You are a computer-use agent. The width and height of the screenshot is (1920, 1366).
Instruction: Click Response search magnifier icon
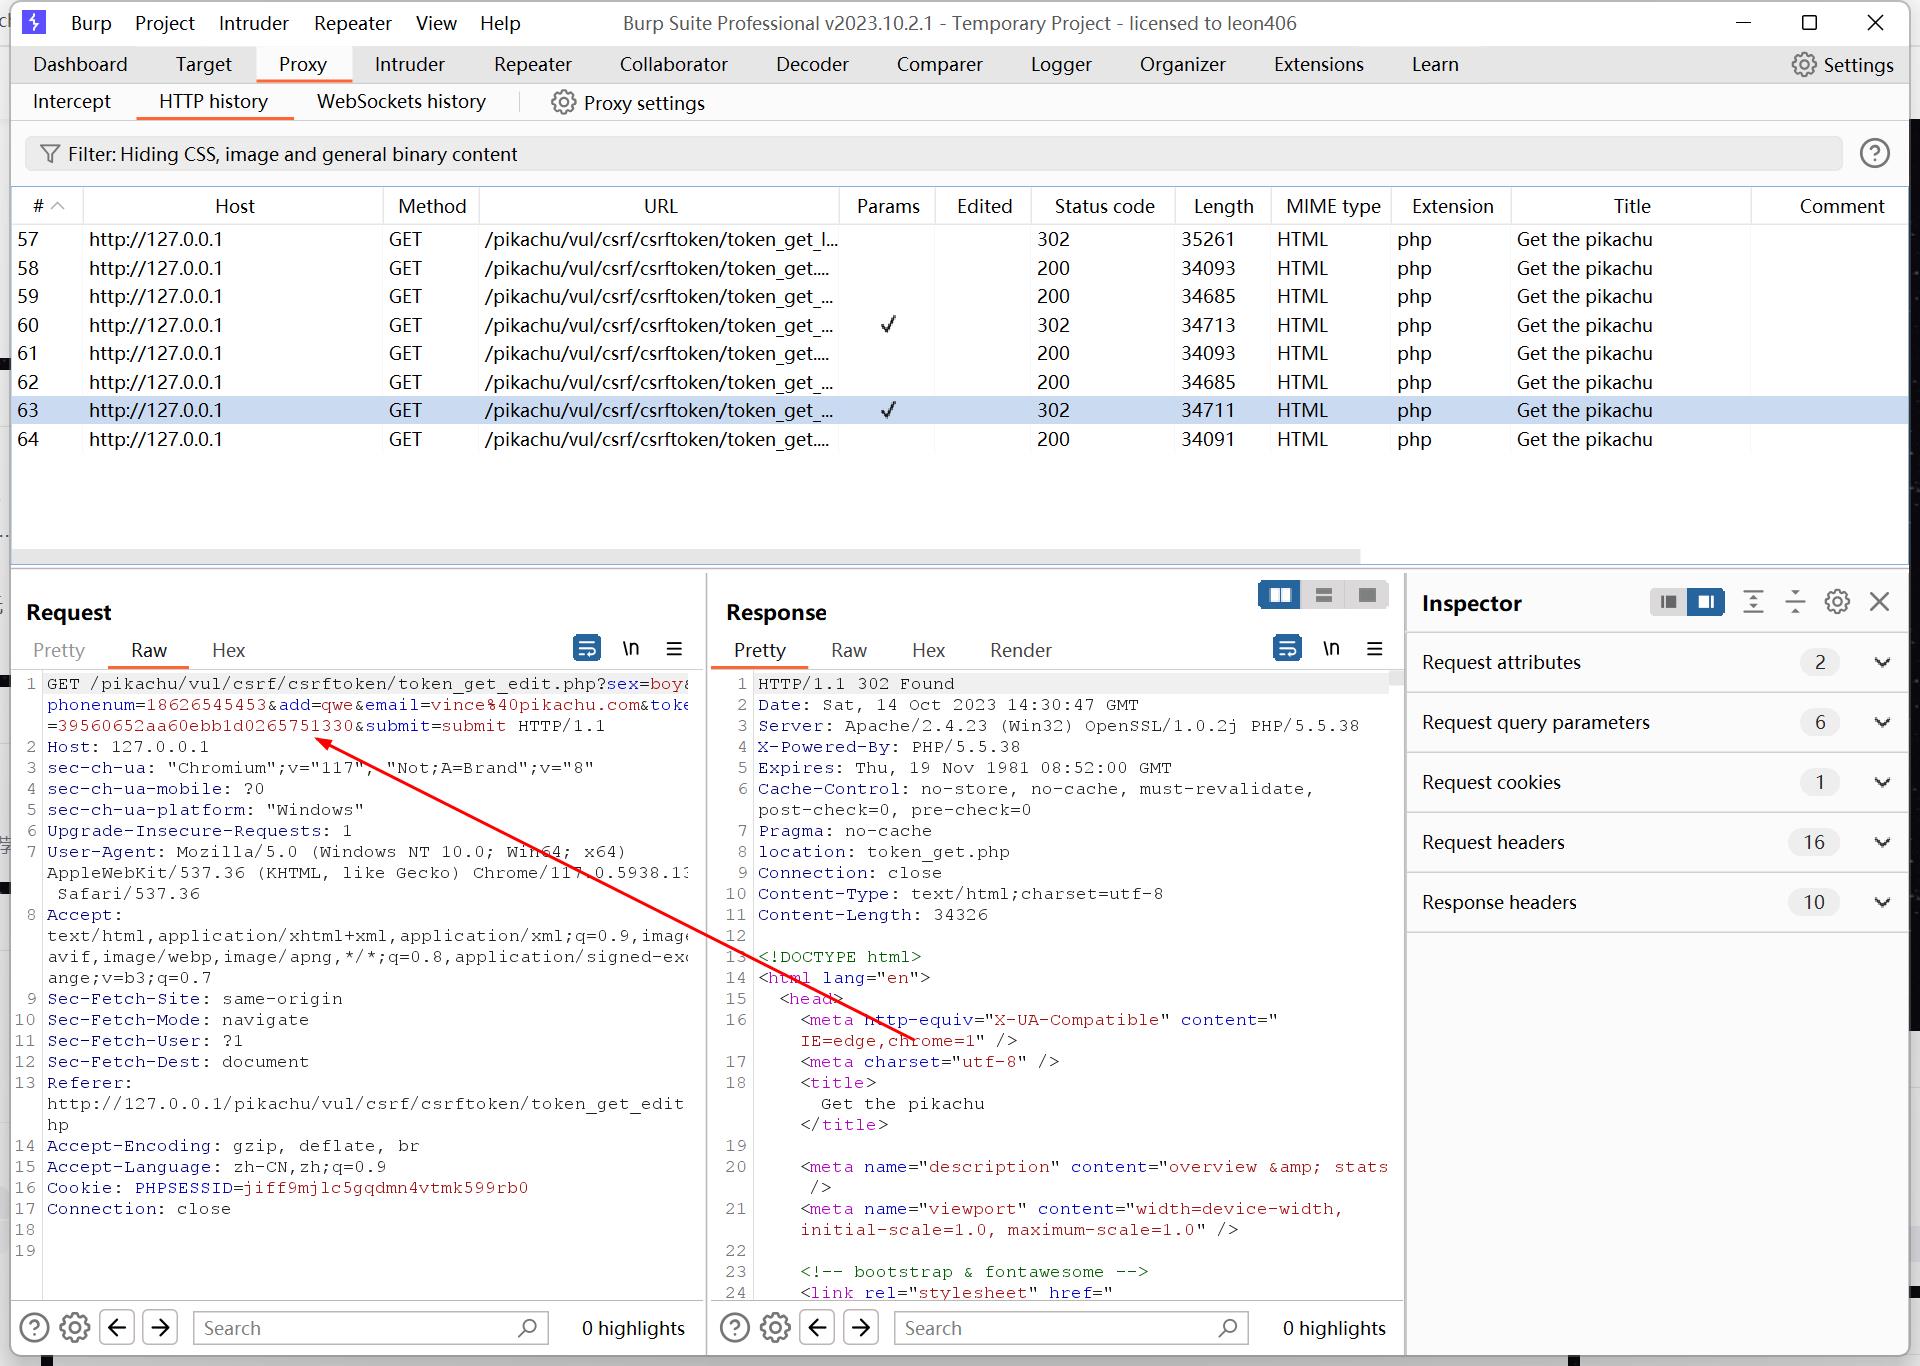pyautogui.click(x=1228, y=1327)
